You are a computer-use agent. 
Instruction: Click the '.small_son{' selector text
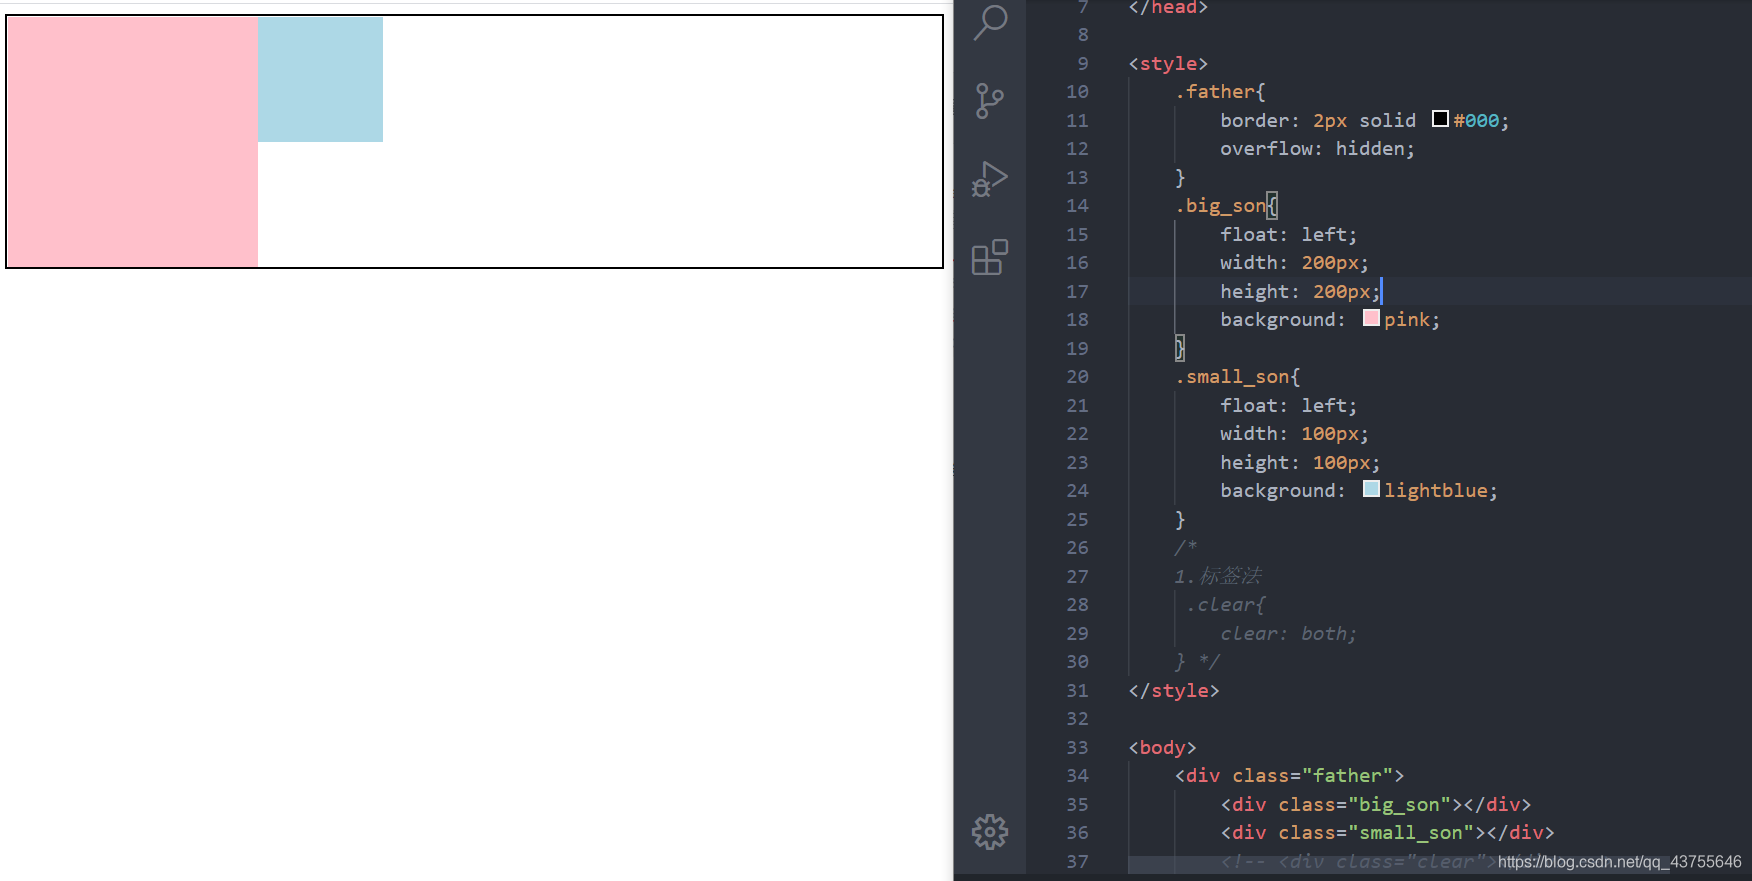1237,377
